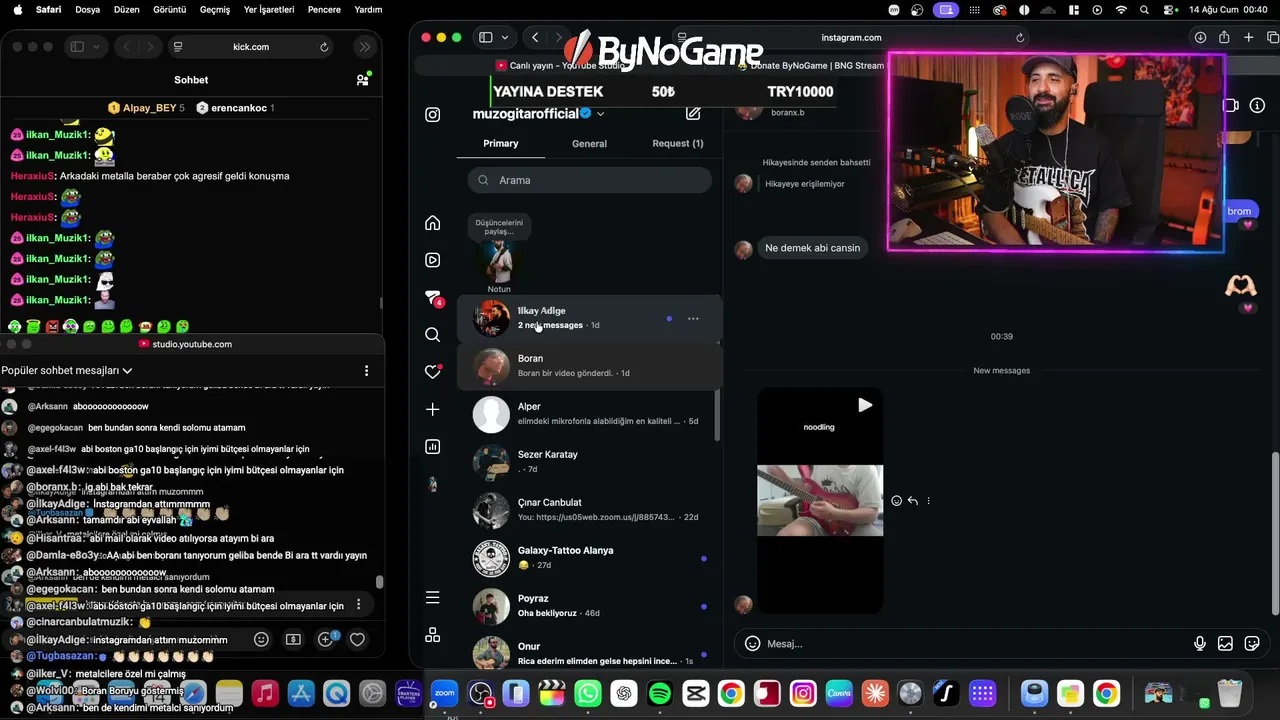1280x720 pixels.
Task: Open the Dosya menu in the menu bar
Action: click(87, 9)
